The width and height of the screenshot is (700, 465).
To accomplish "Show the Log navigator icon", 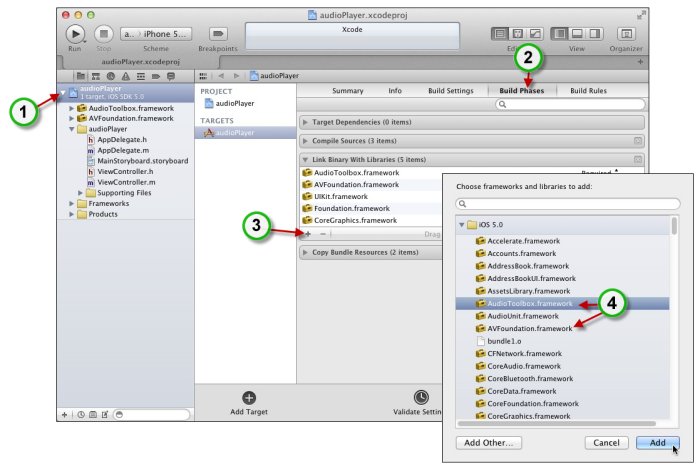I will tap(171, 76).
